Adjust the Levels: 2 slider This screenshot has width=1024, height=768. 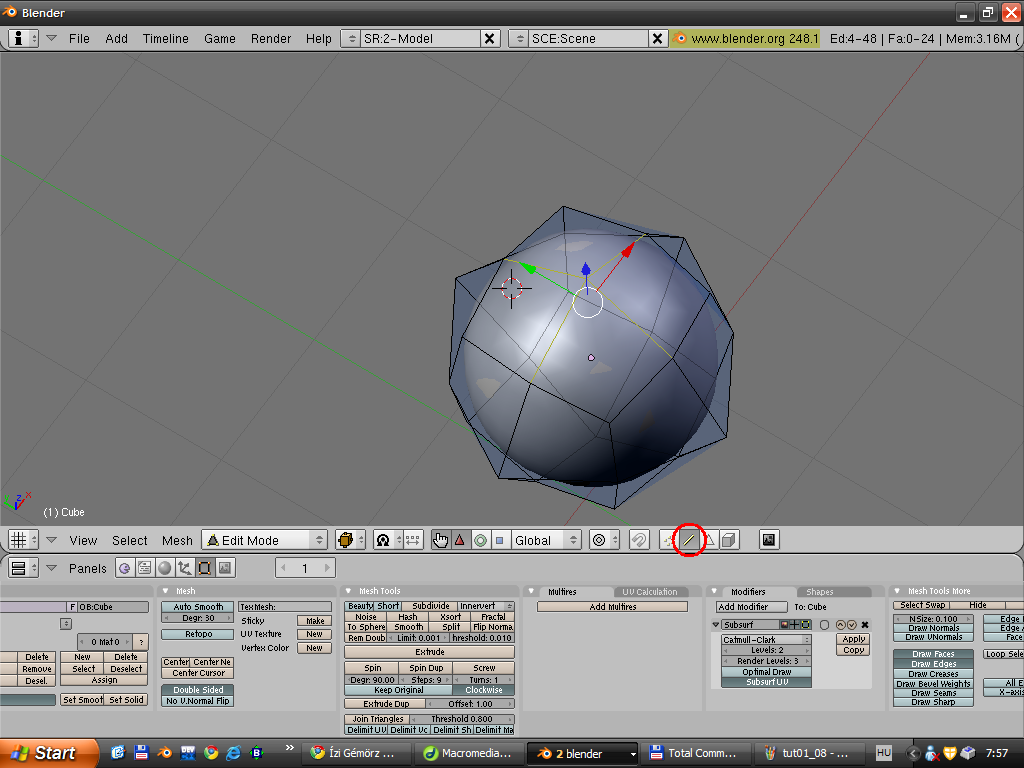766,650
